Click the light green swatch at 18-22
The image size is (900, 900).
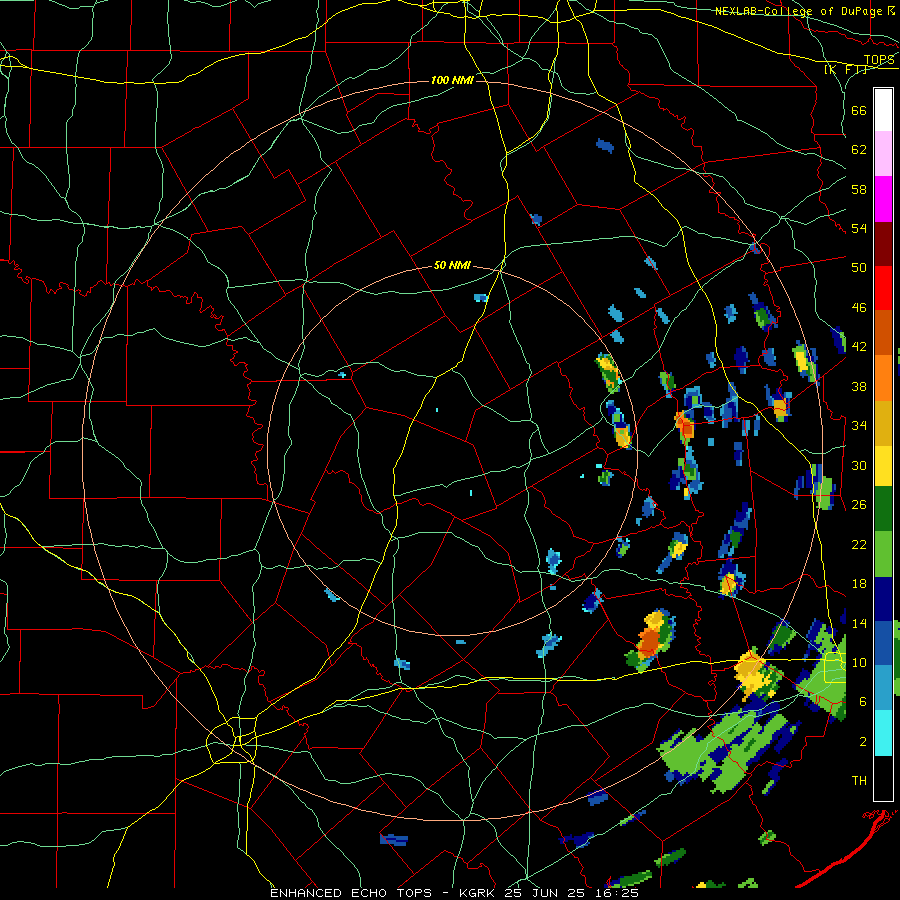point(883,554)
